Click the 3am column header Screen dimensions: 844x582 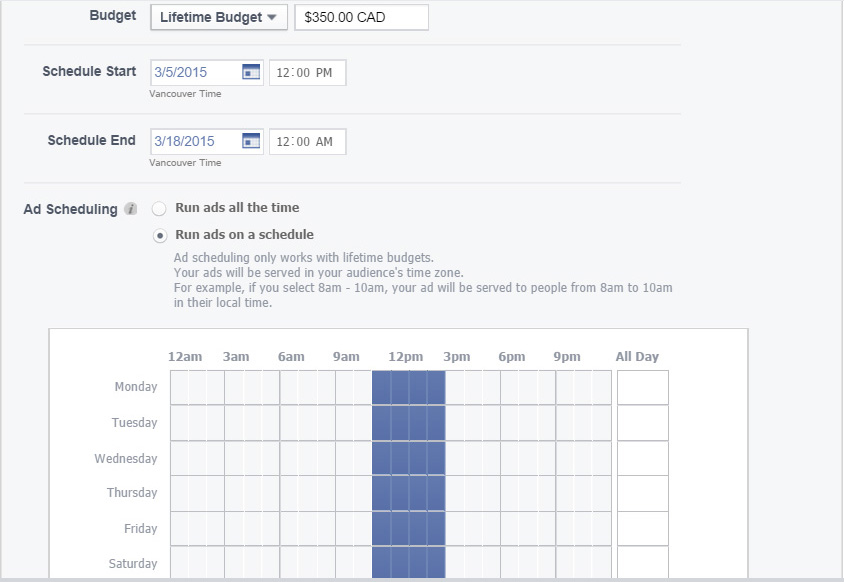236,356
